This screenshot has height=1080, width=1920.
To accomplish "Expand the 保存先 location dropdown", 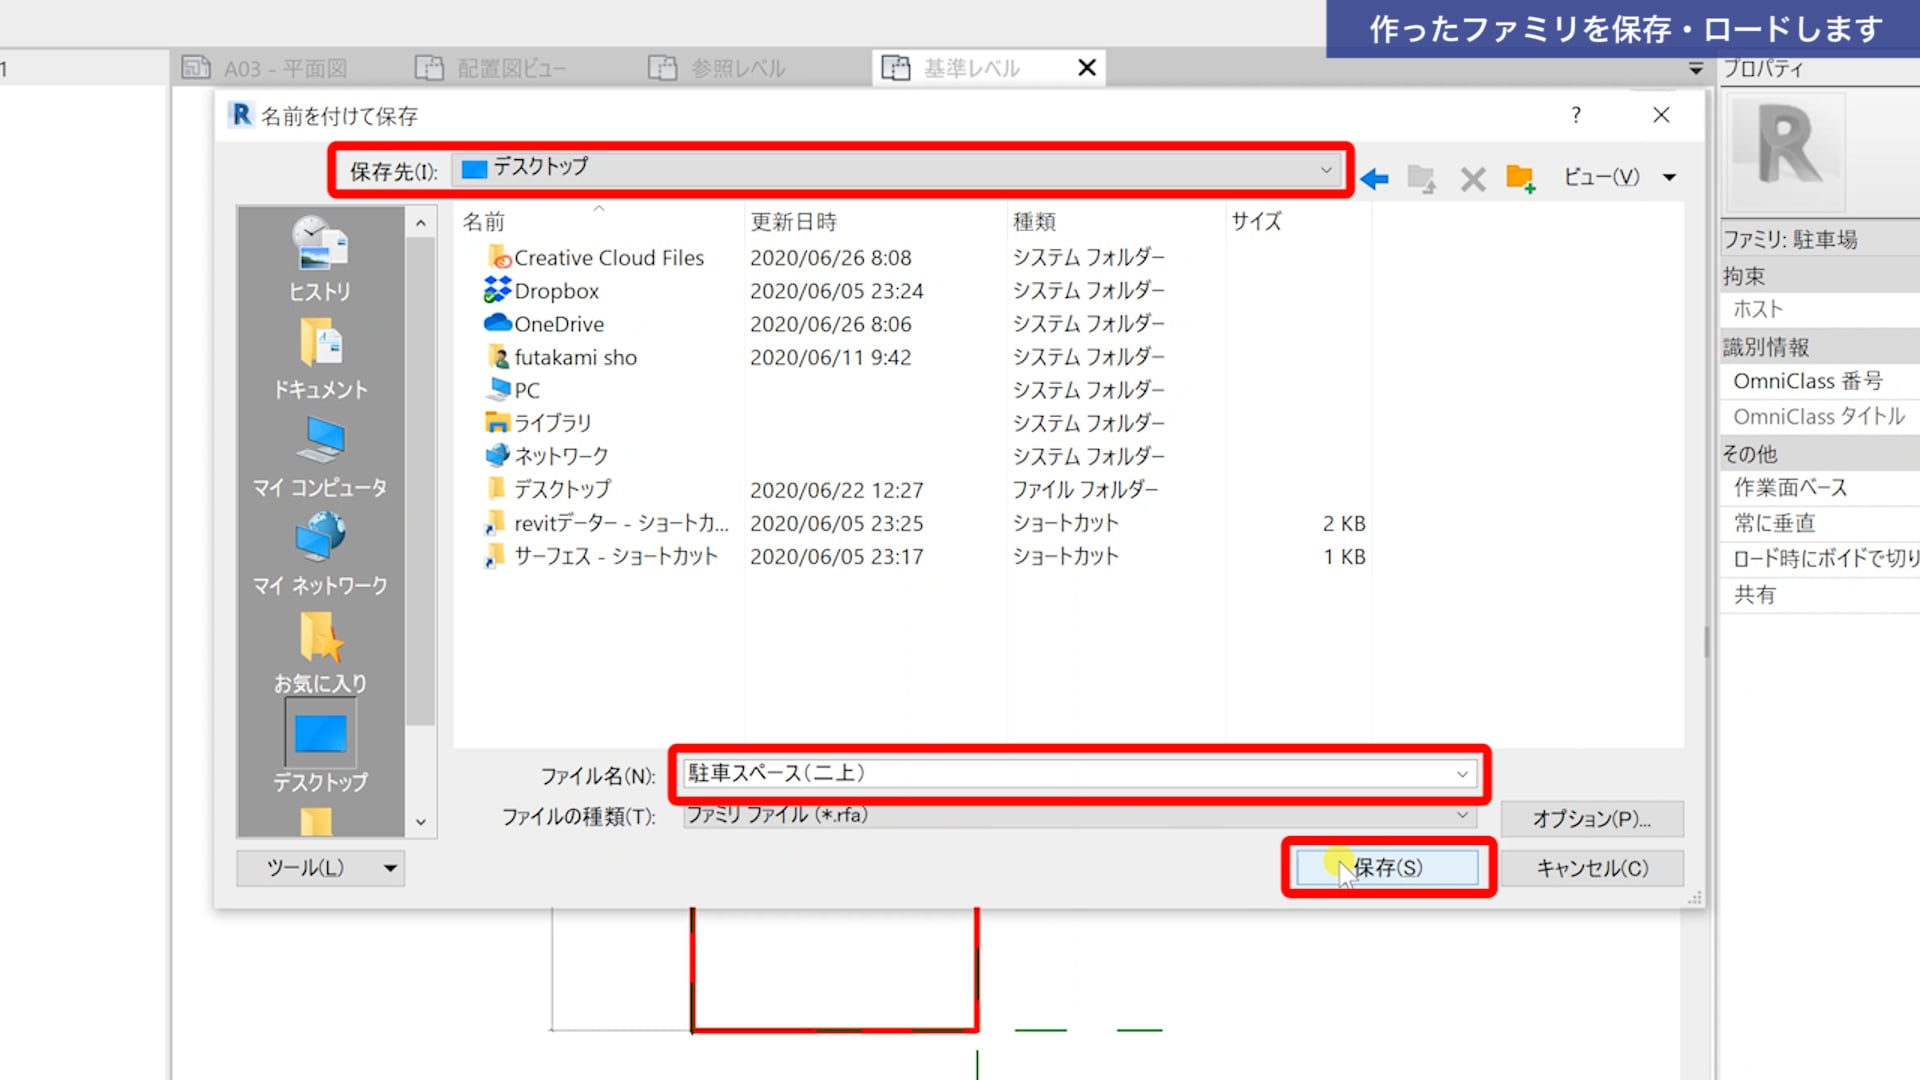I will click(x=1326, y=170).
